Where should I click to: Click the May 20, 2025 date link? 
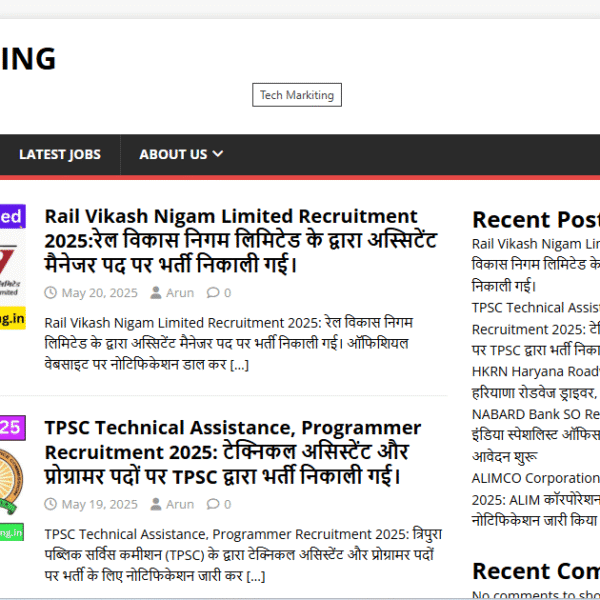click(x=99, y=293)
